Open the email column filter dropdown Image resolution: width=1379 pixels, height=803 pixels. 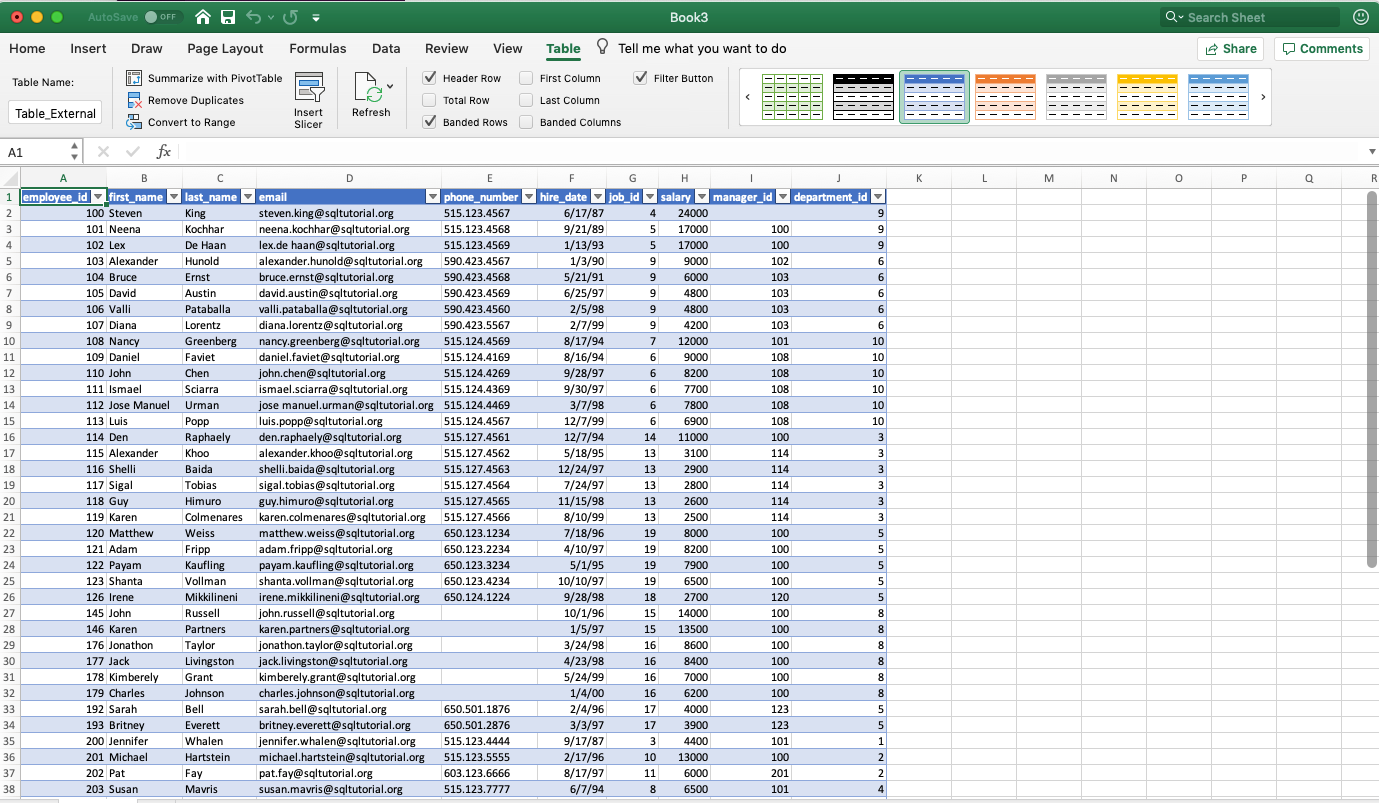433,197
